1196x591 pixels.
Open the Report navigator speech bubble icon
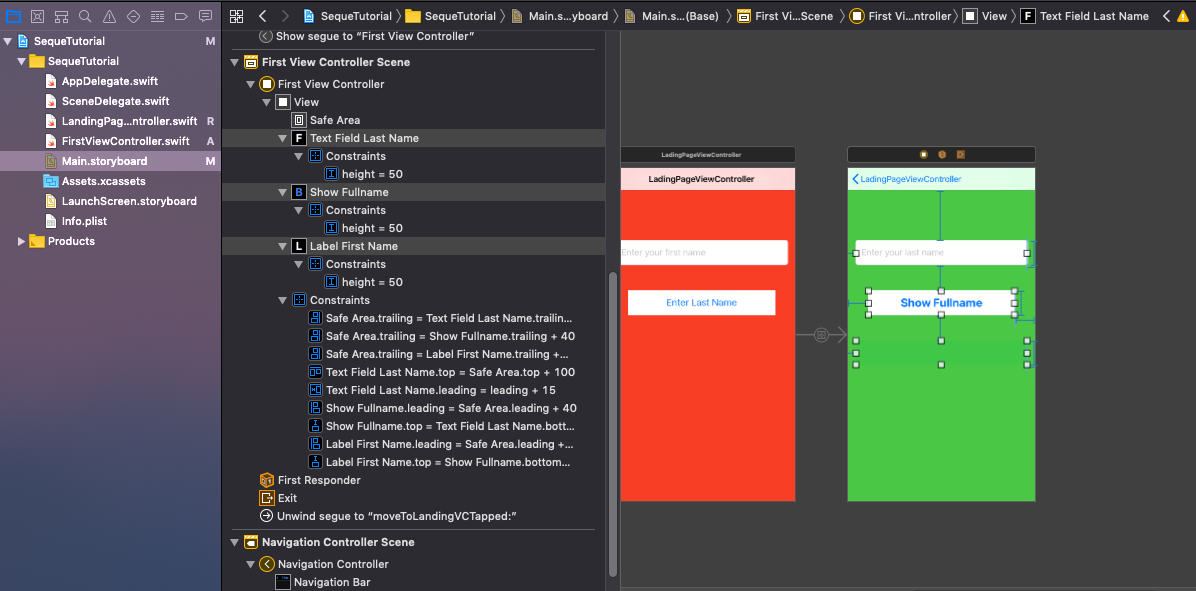tap(205, 15)
